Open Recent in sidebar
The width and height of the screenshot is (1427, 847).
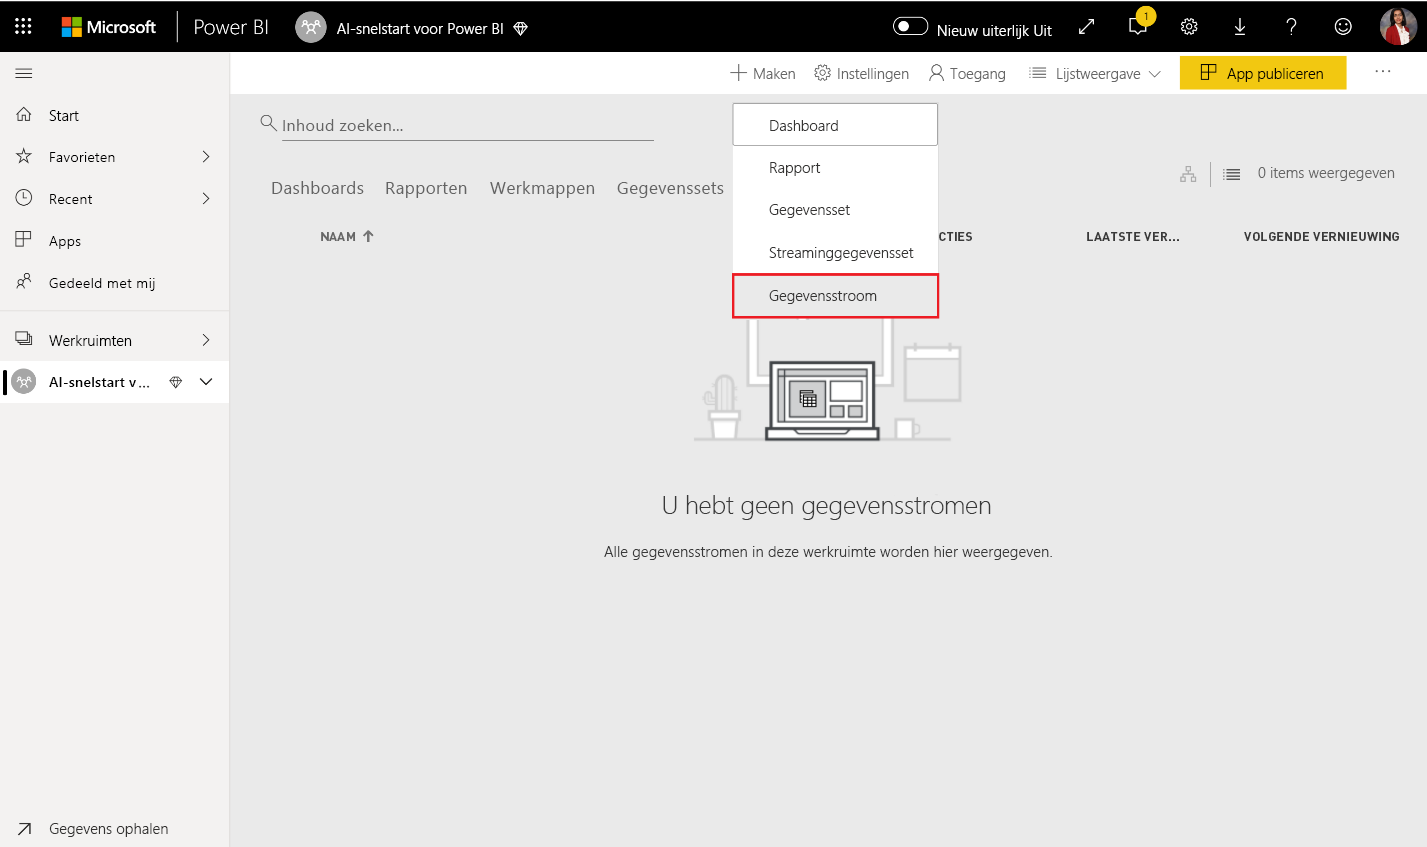tap(114, 199)
